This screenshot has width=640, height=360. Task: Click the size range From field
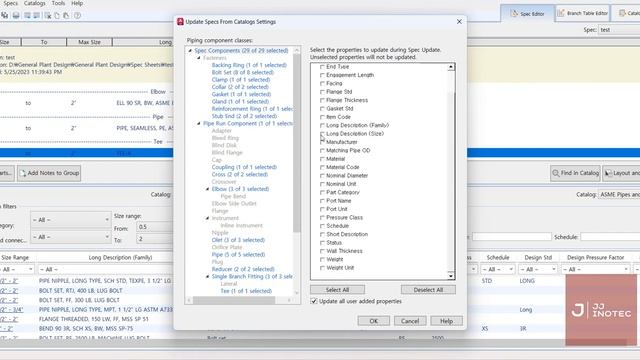pos(154,227)
